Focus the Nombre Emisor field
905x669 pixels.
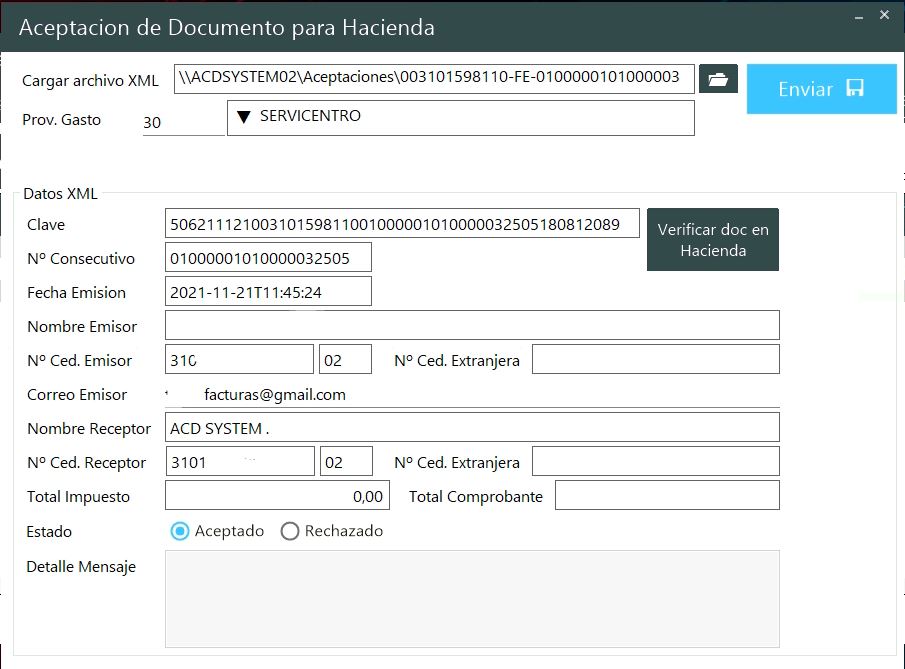click(x=471, y=326)
